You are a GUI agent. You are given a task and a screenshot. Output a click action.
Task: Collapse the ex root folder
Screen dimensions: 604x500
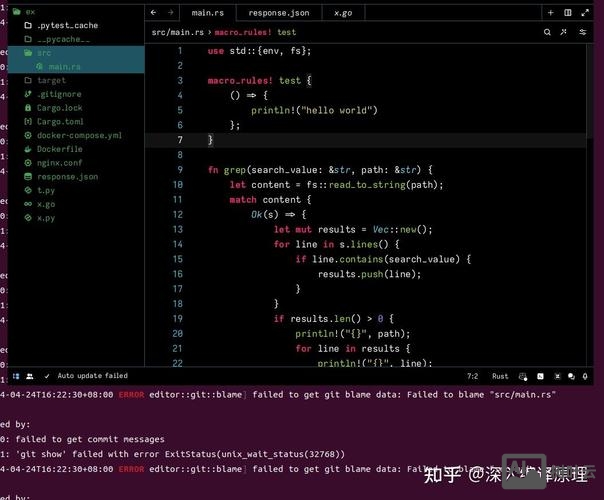click(16, 12)
